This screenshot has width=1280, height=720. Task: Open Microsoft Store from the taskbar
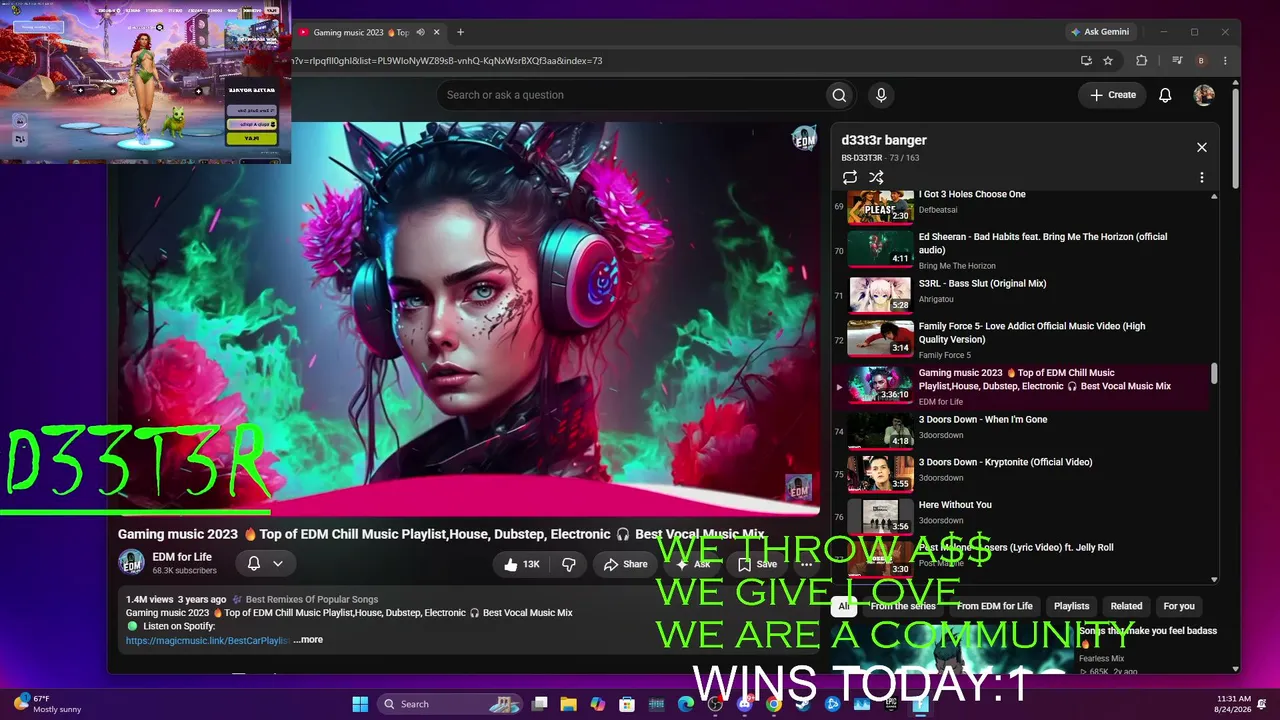(x=627, y=704)
